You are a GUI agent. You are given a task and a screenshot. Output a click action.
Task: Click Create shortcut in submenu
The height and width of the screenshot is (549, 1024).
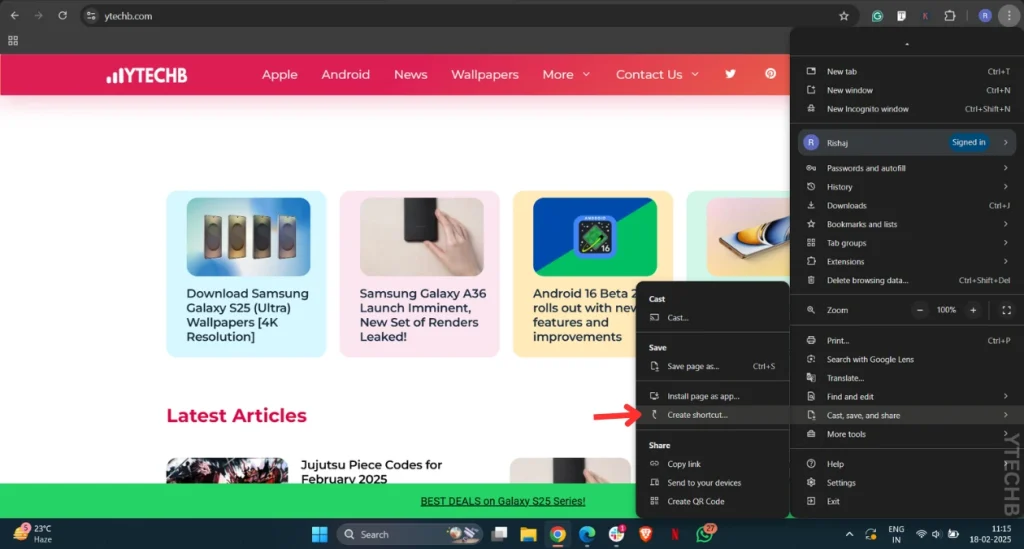(712, 415)
